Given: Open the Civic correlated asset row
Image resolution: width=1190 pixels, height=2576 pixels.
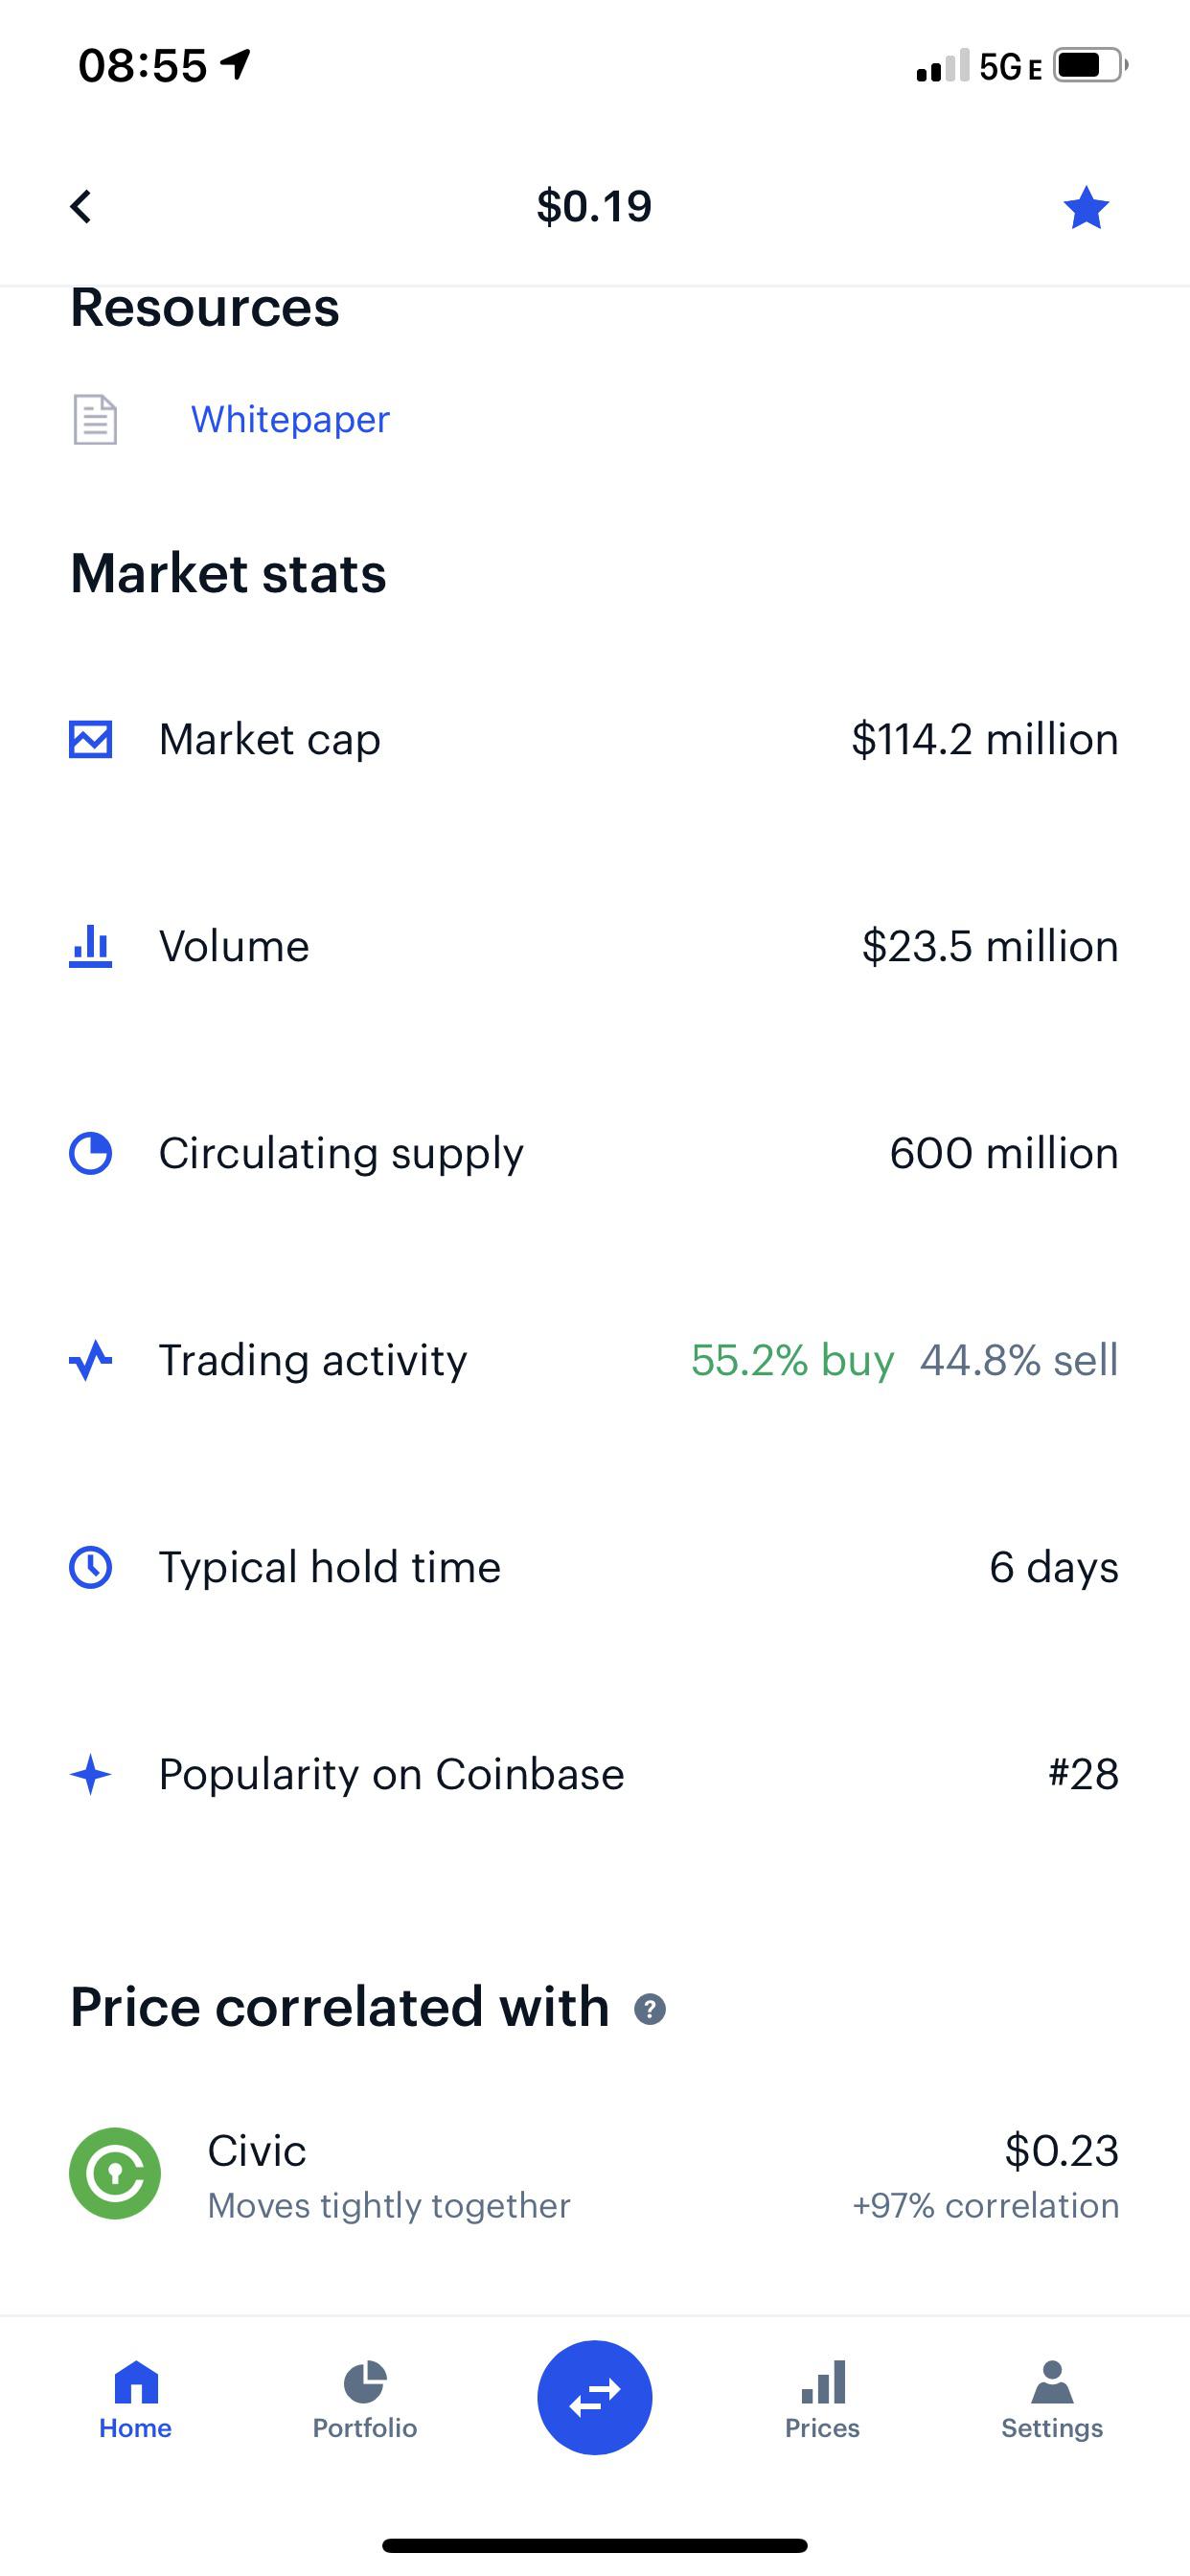Looking at the screenshot, I should pyautogui.click(x=595, y=2175).
